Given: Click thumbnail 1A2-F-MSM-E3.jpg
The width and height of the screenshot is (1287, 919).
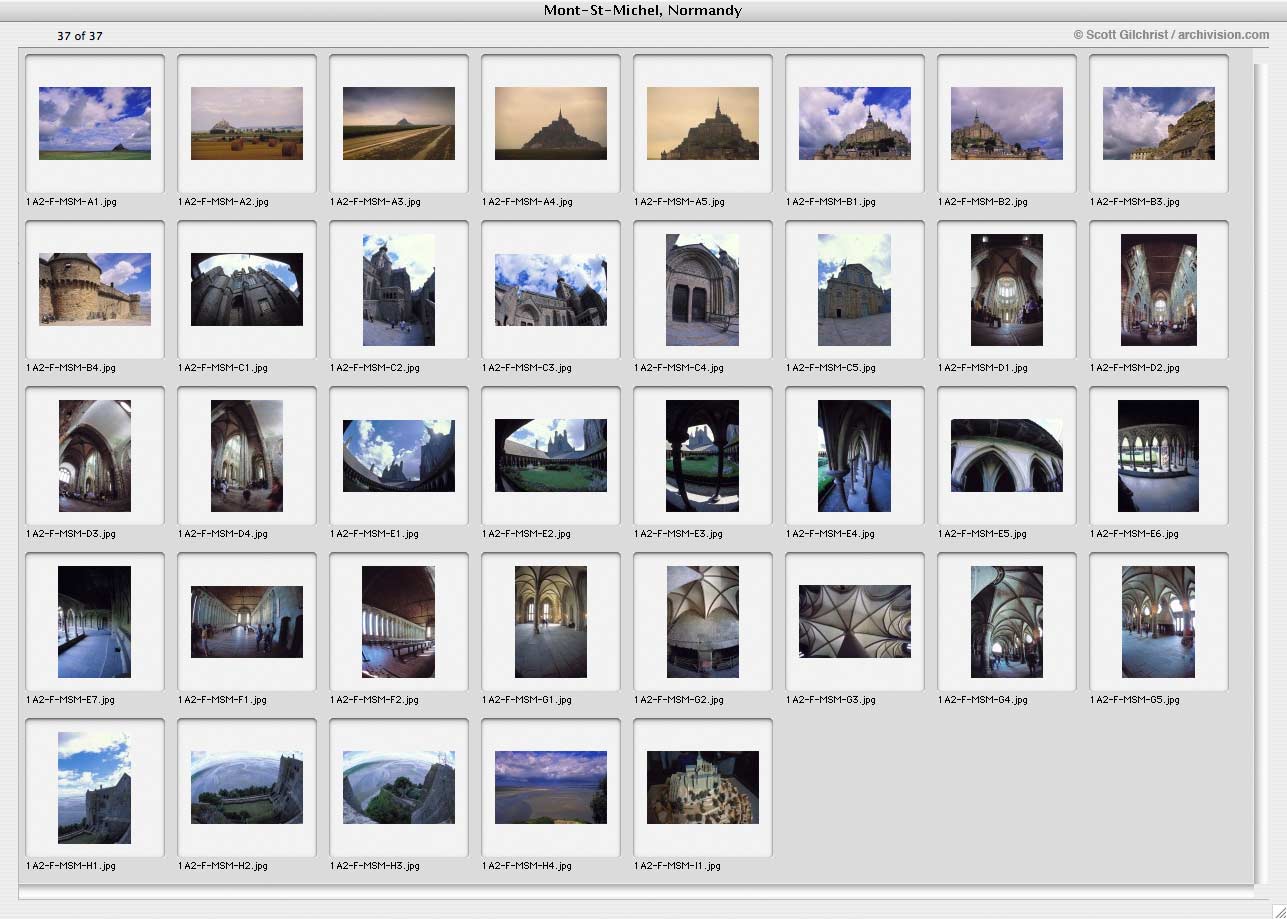Looking at the screenshot, I should tap(703, 455).
